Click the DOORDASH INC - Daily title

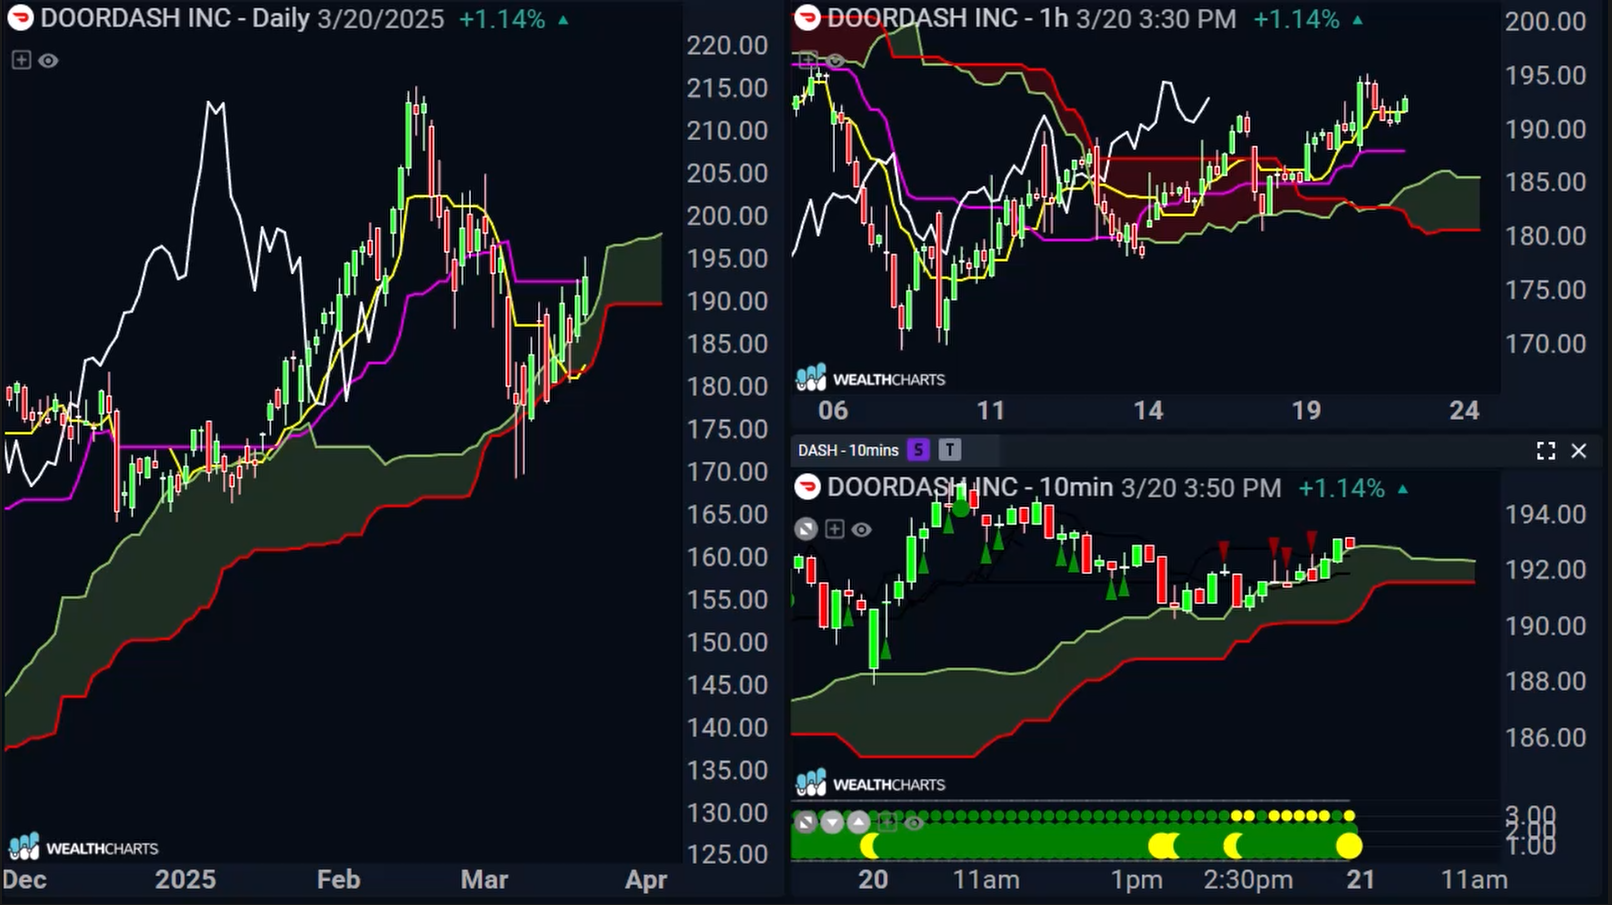click(175, 18)
